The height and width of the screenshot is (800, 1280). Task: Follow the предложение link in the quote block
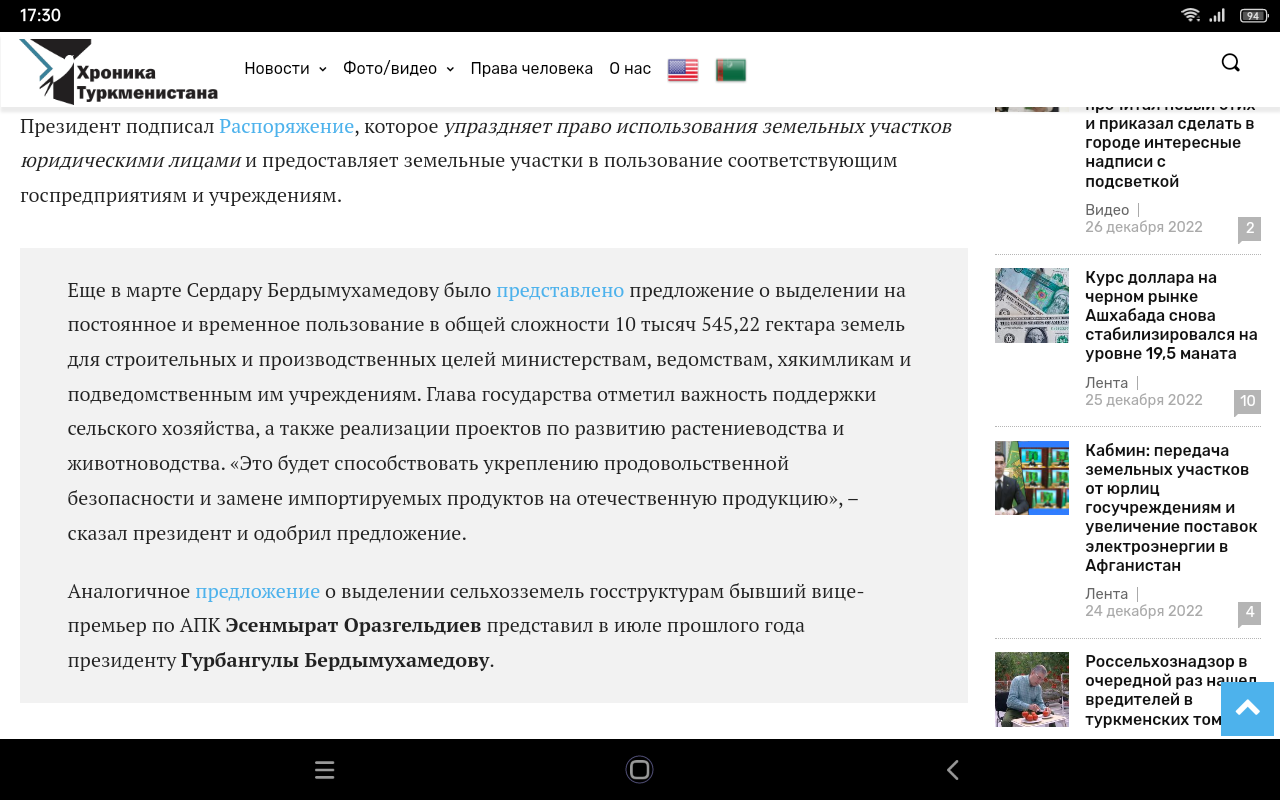click(258, 591)
